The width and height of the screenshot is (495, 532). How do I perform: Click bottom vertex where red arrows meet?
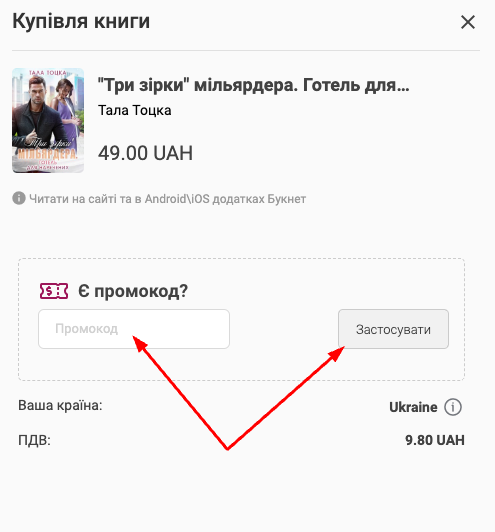tap(227, 448)
